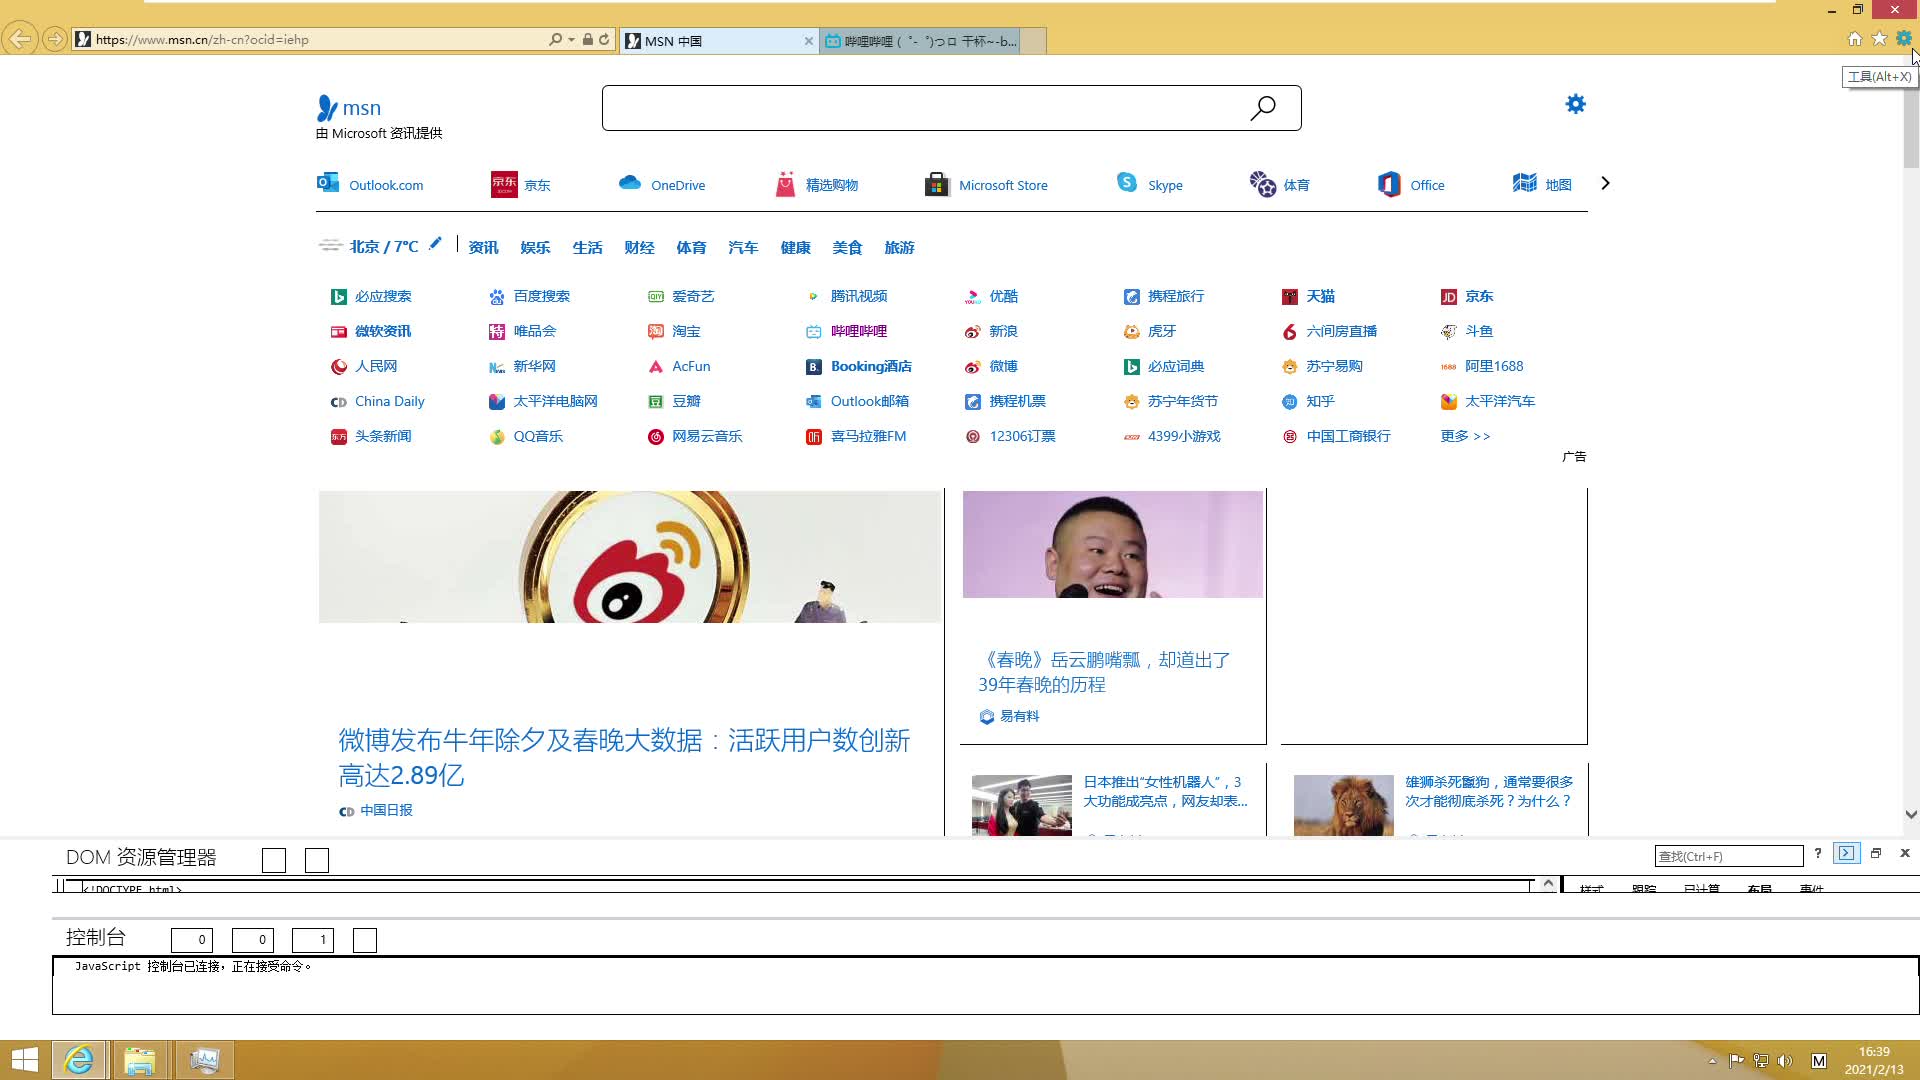Open 岳云鹏 春晚 article photo
1920x1080 pixels.
[x=1112, y=544]
